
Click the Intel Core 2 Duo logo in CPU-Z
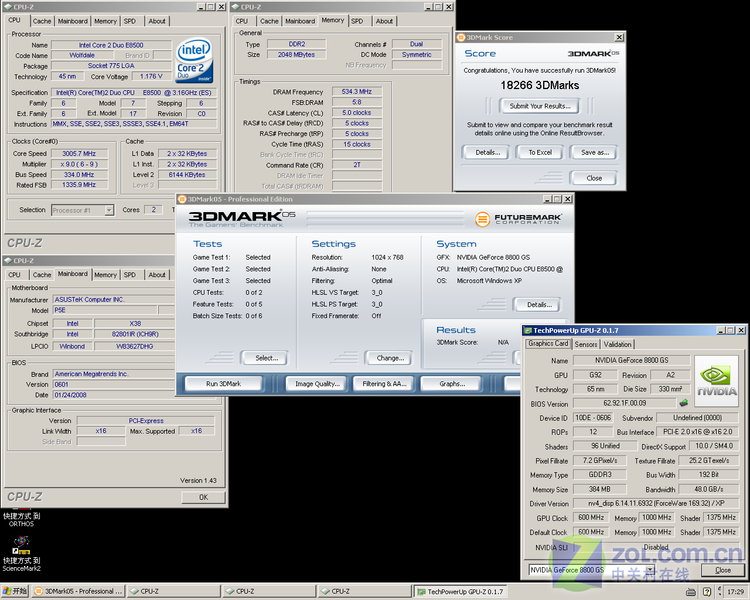[x=194, y=60]
